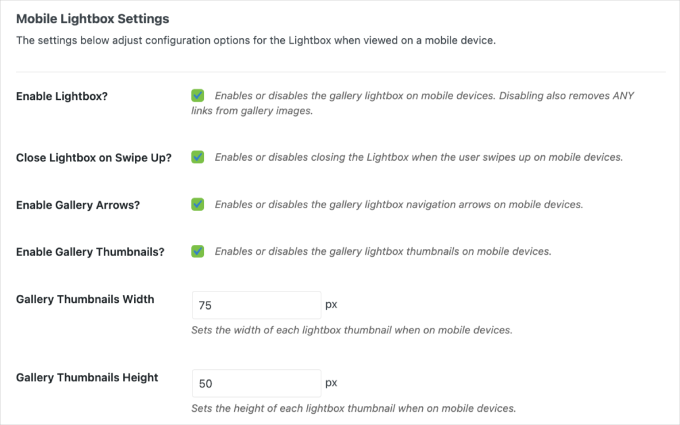Click the lightbox navigation arrows description text
Image resolution: width=680 pixels, height=425 pixels.
pos(398,204)
